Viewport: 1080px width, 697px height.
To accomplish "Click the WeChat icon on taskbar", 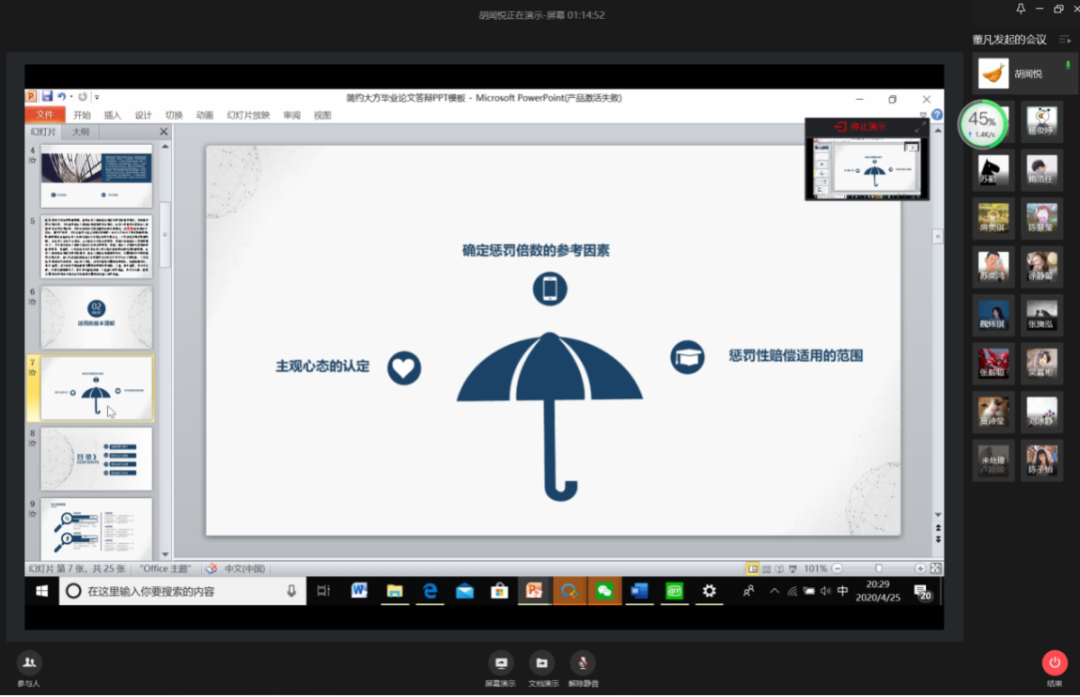I will (604, 591).
